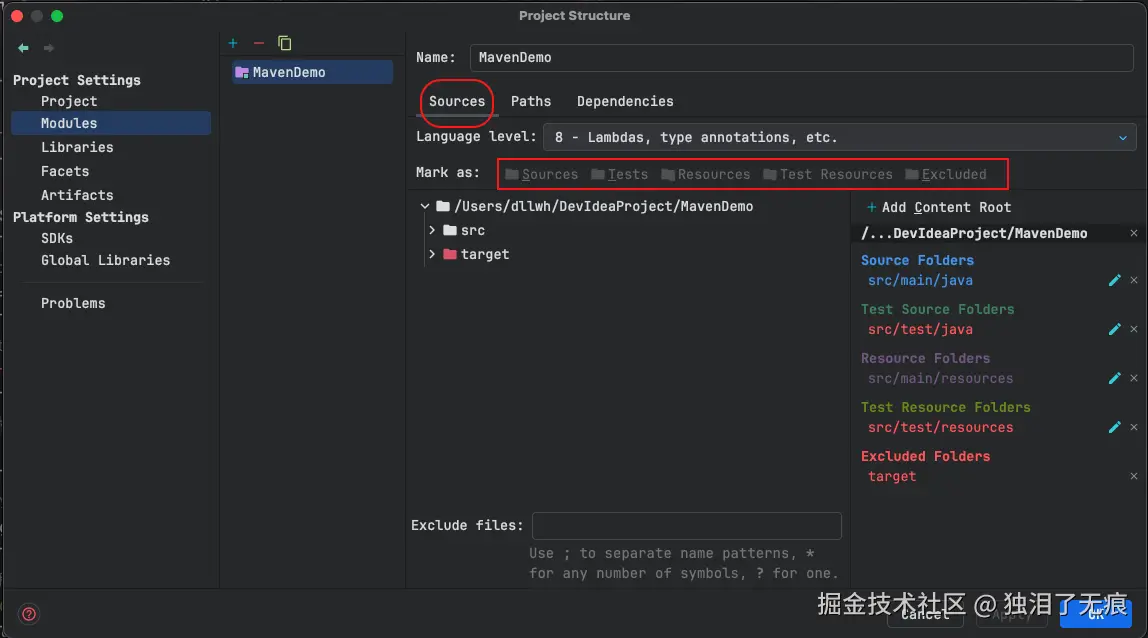The height and width of the screenshot is (638, 1148).
Task: Click the Exclude files input field
Action: [686, 526]
